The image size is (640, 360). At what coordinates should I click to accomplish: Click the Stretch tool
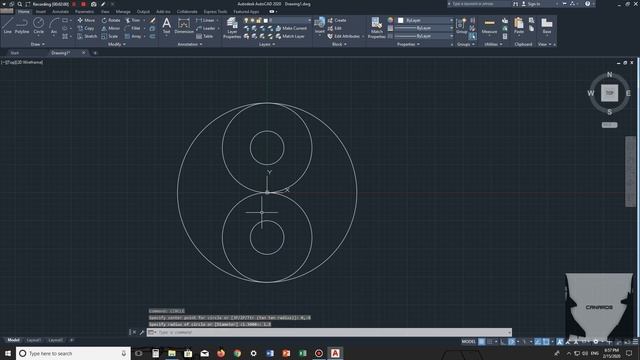pyautogui.click(x=87, y=36)
